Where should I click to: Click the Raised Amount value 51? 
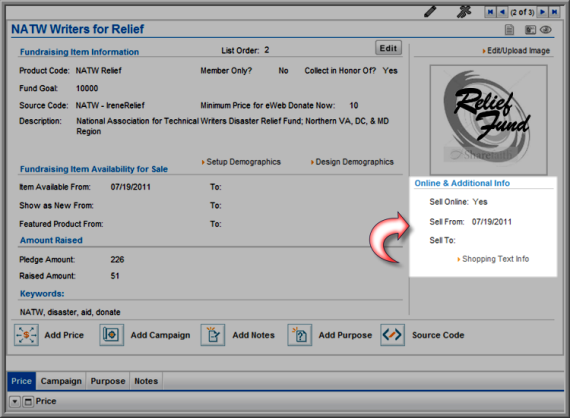(x=115, y=276)
